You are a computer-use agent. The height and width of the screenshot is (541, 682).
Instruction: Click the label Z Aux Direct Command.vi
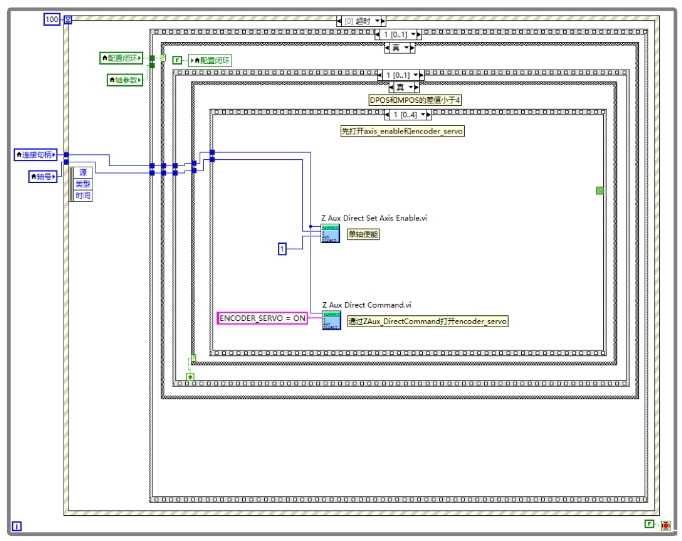point(367,305)
